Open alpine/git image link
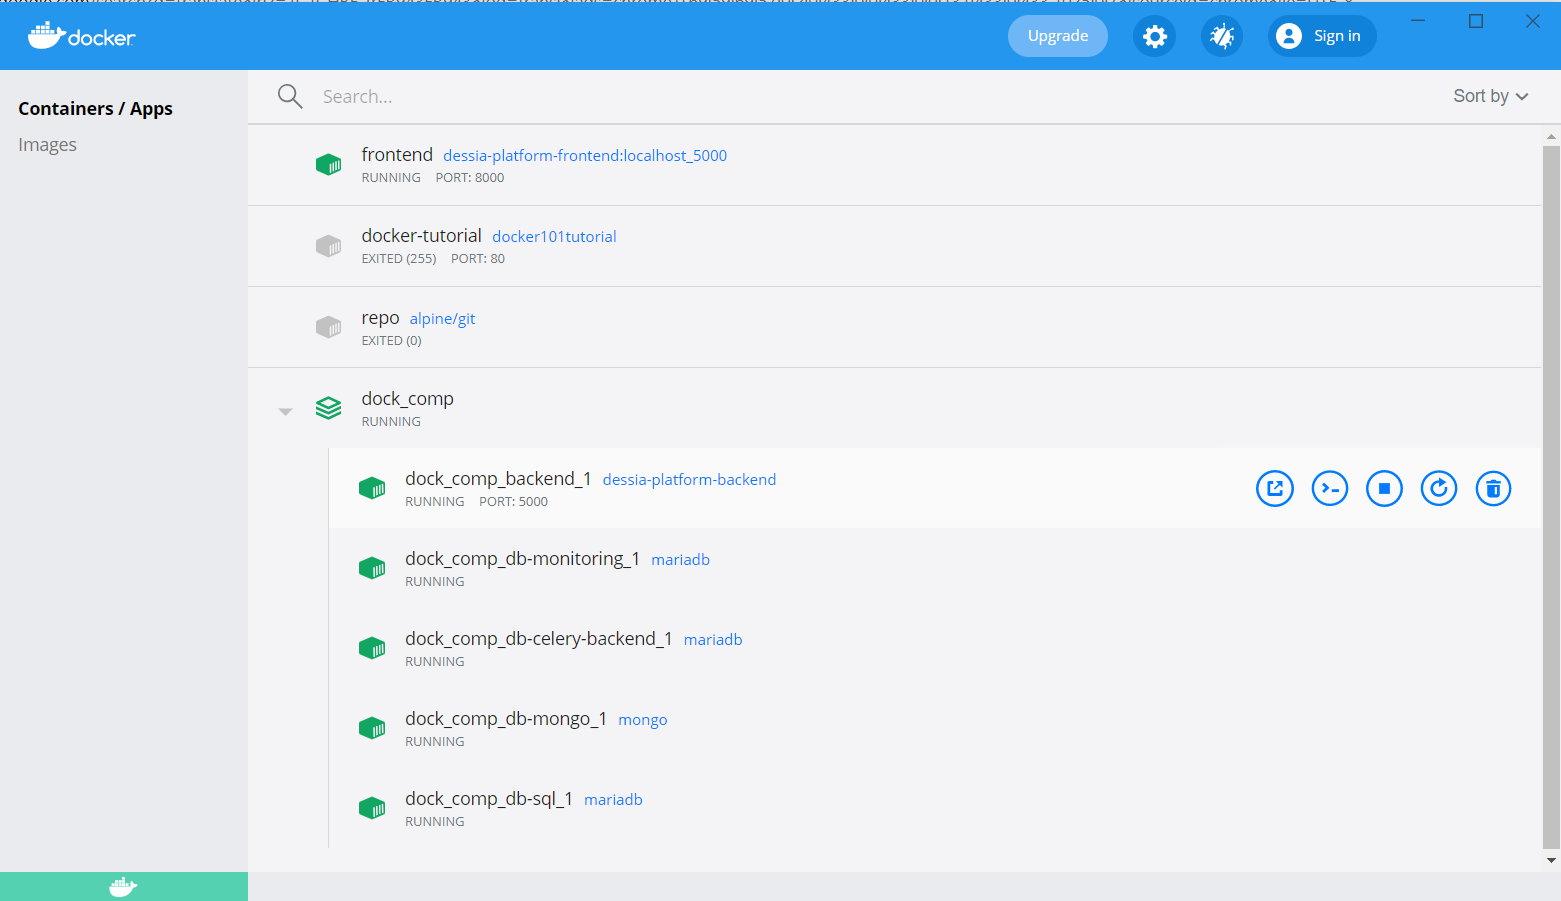Viewport: 1561px width, 901px height. click(x=442, y=319)
